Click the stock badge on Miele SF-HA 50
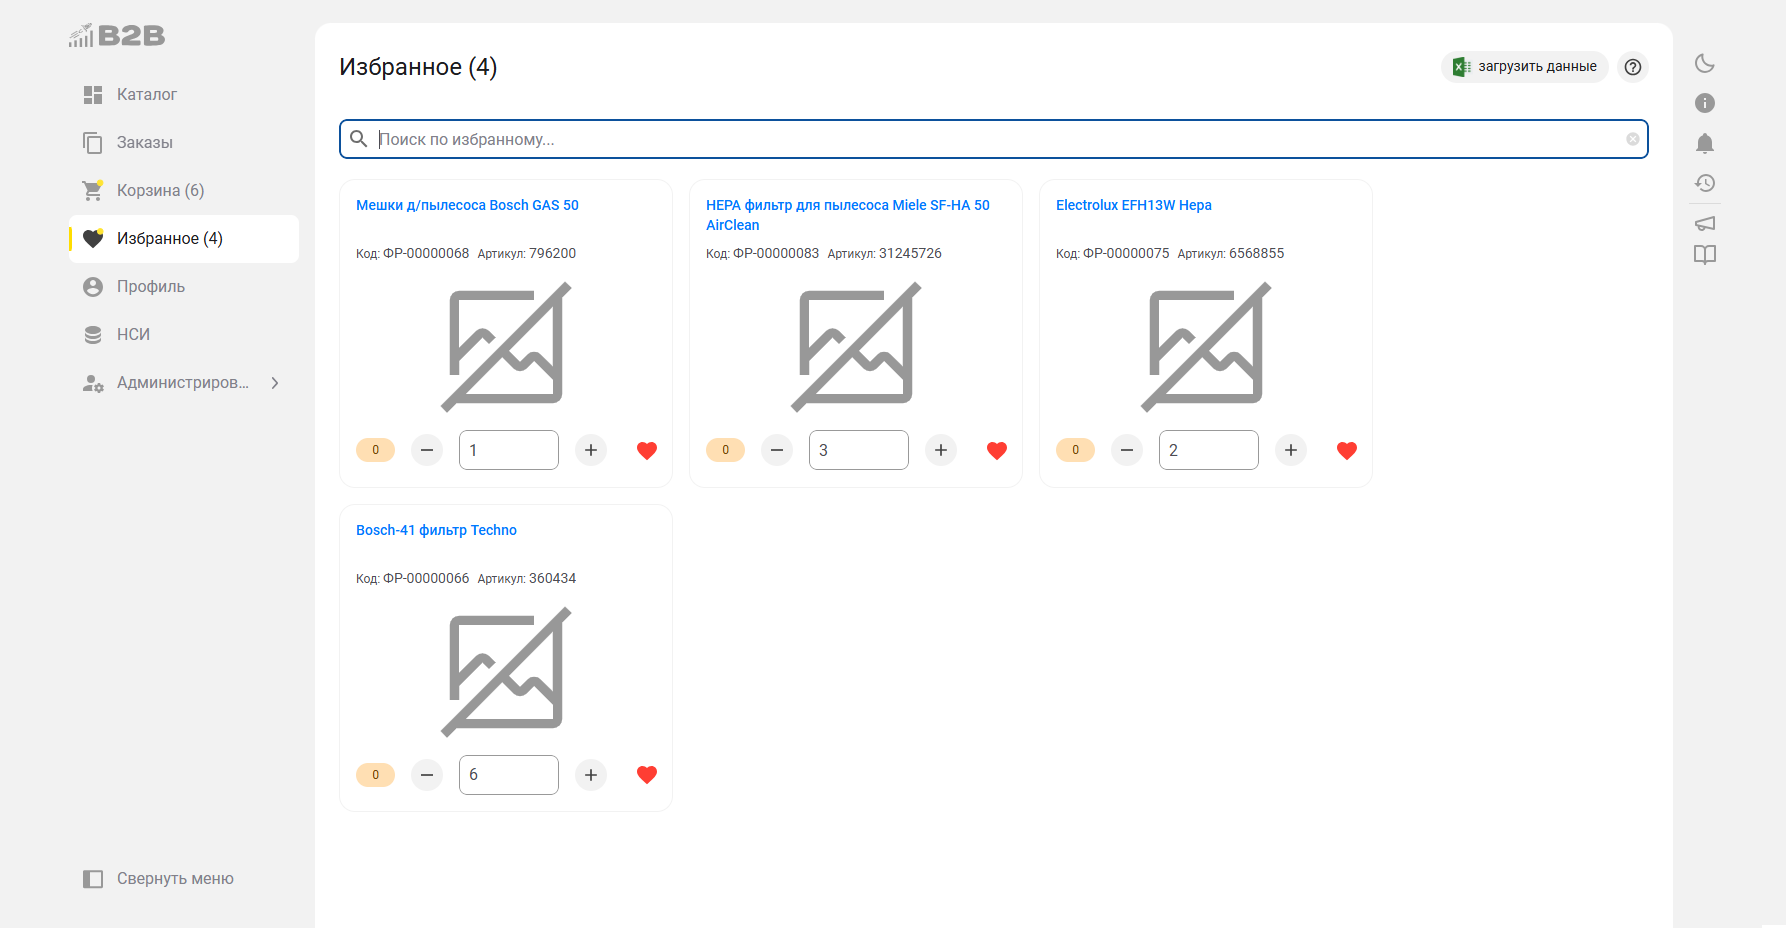 [x=726, y=450]
